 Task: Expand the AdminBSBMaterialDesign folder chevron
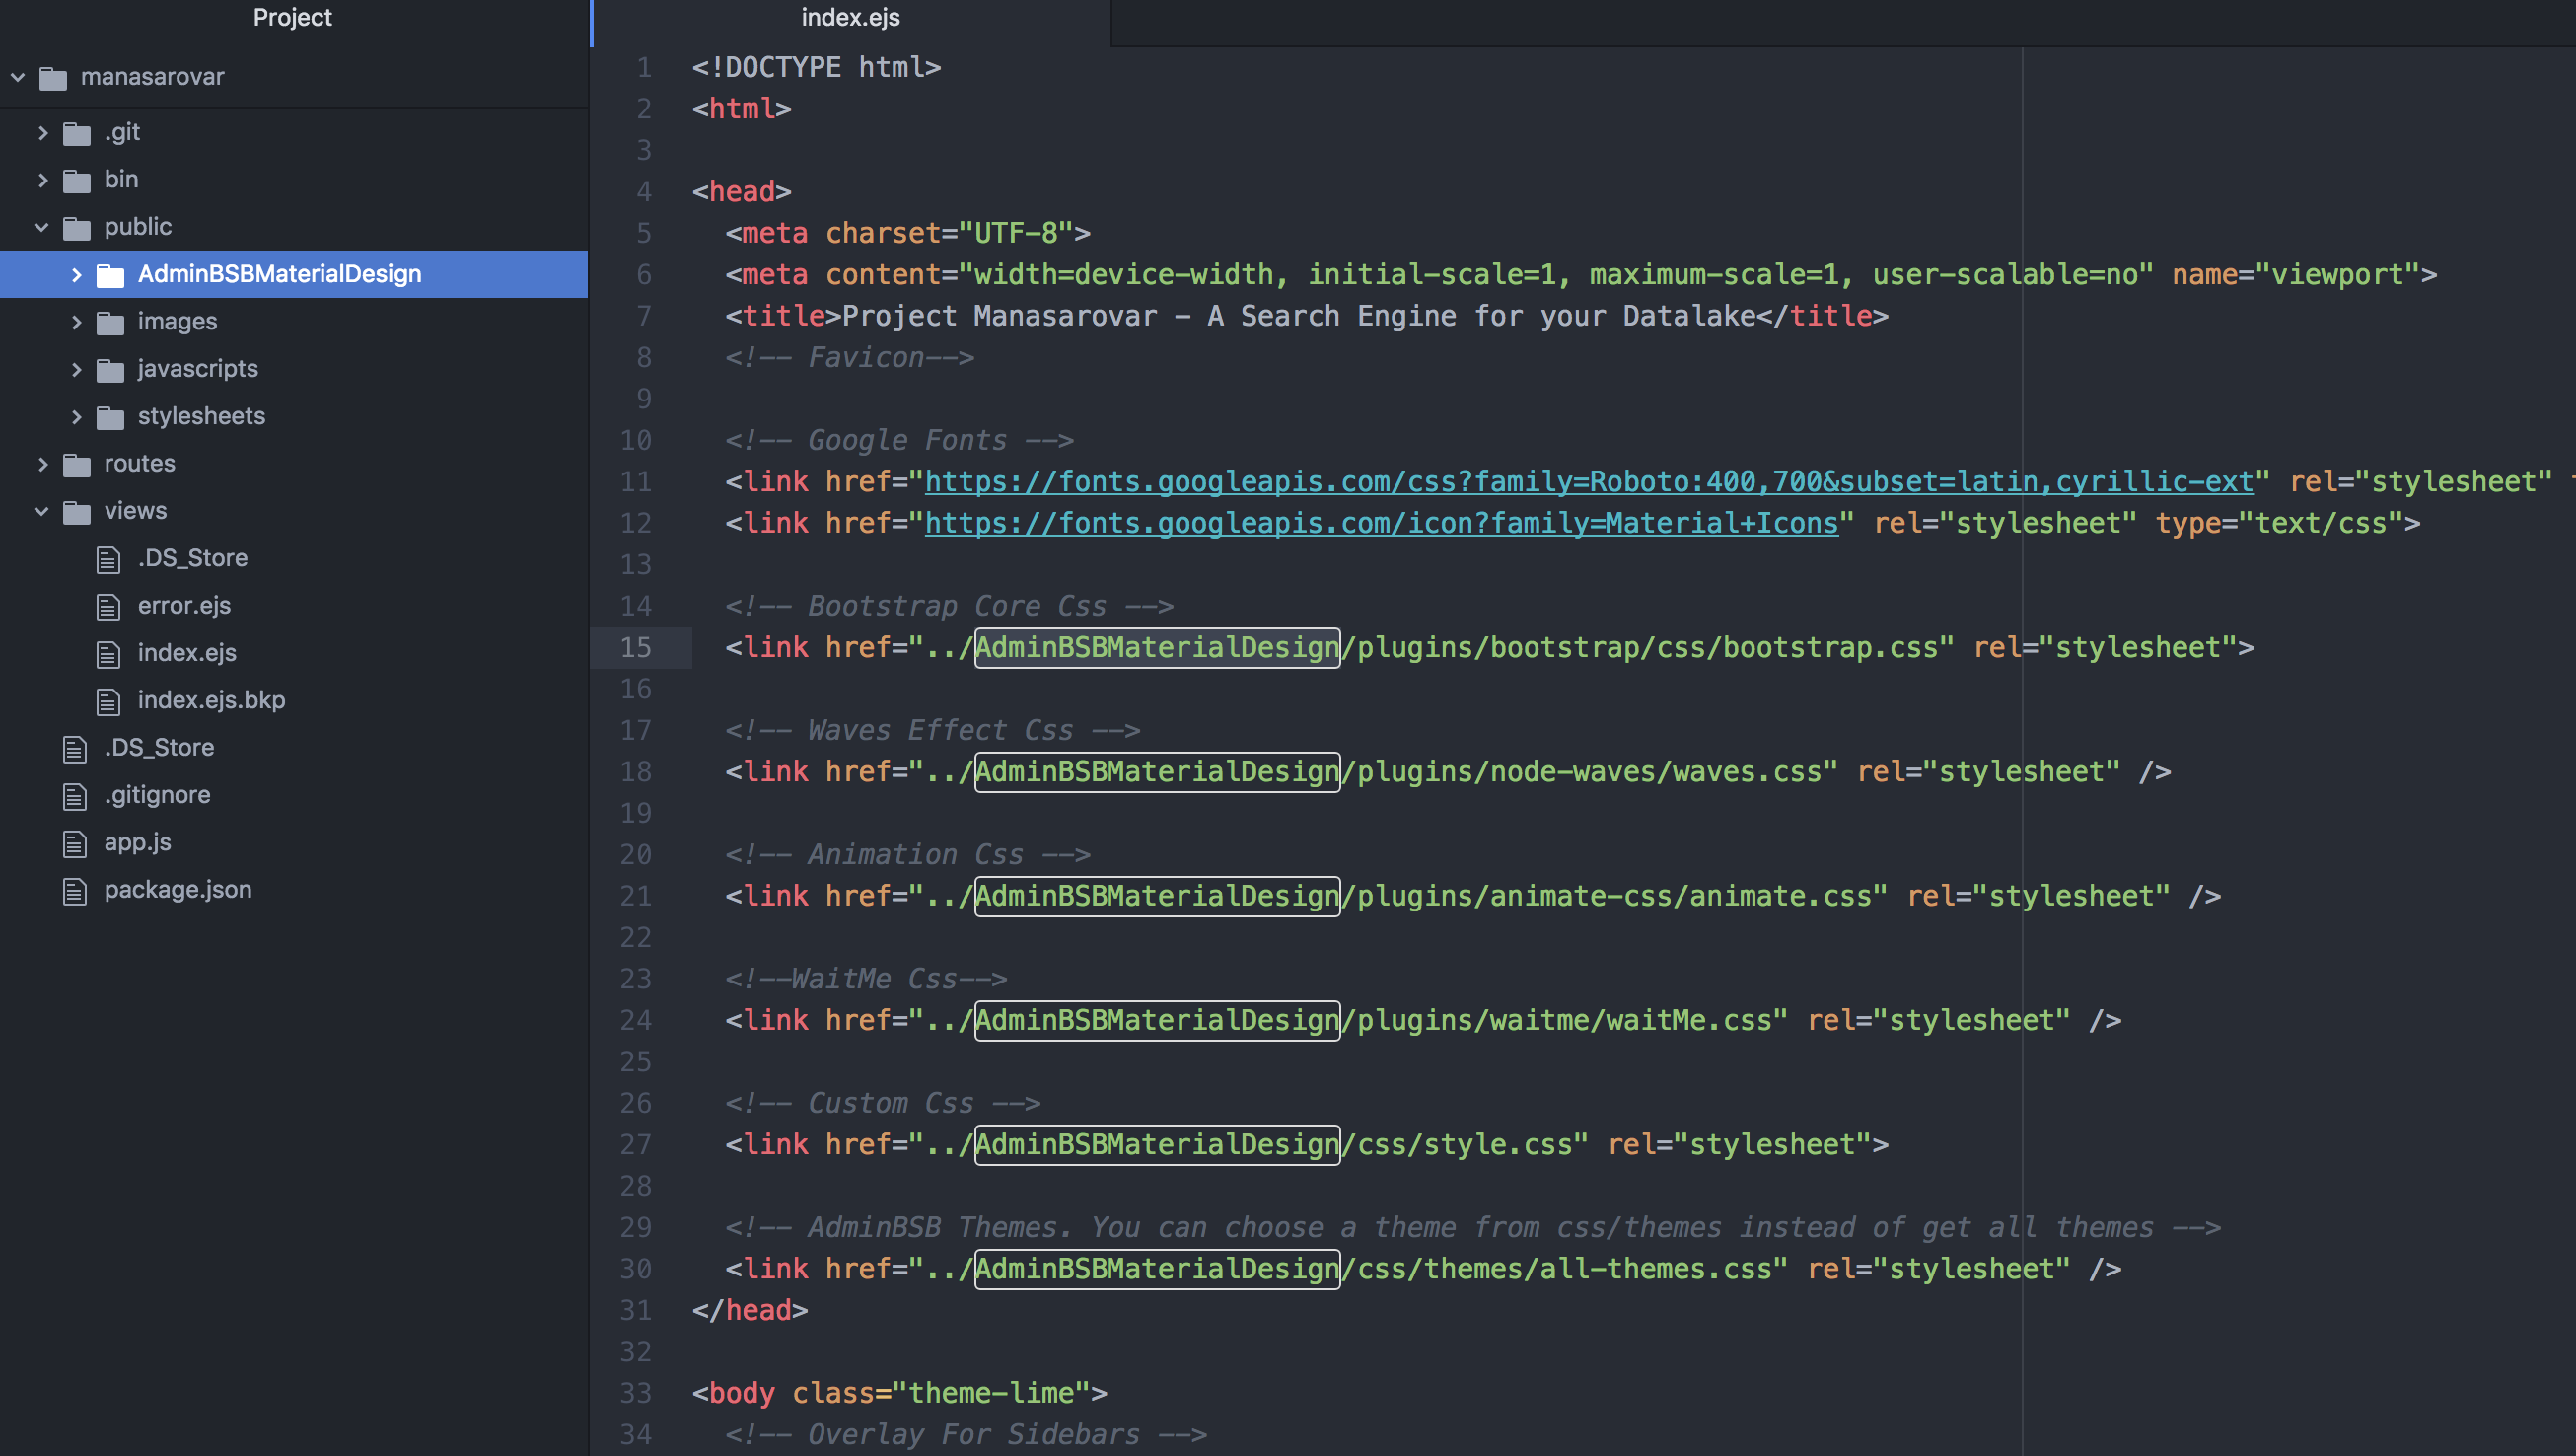[x=76, y=274]
